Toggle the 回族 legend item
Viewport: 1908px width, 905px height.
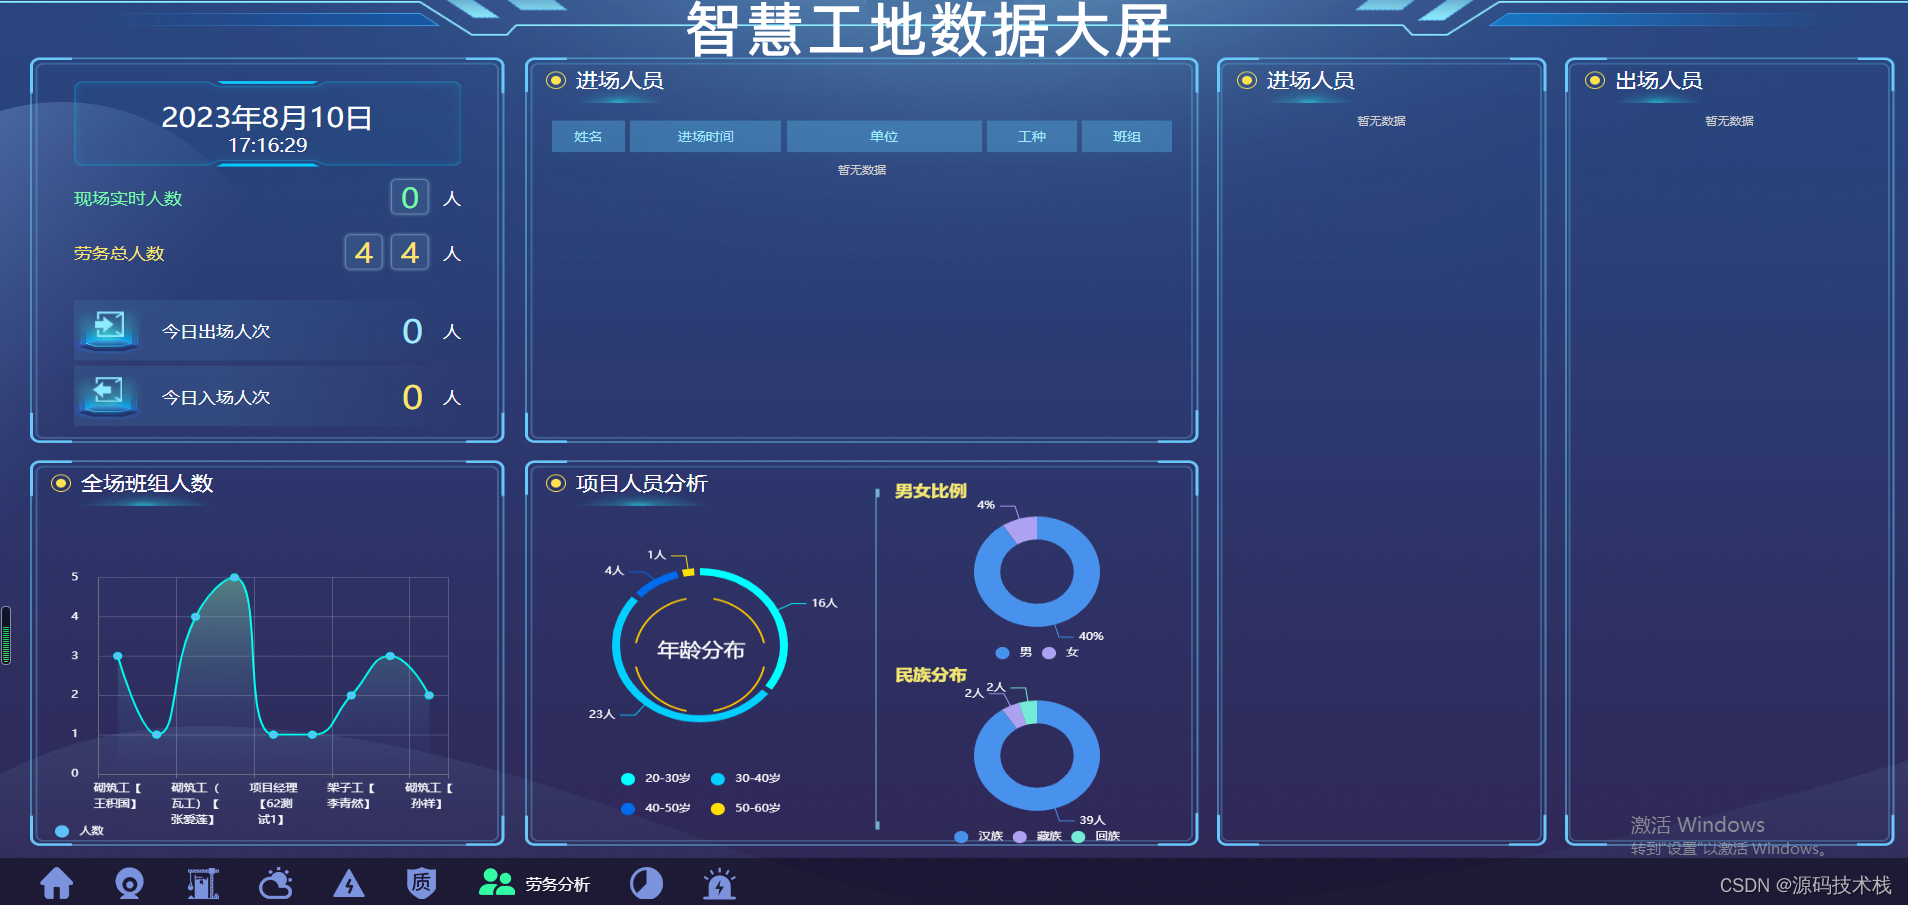tap(1096, 836)
